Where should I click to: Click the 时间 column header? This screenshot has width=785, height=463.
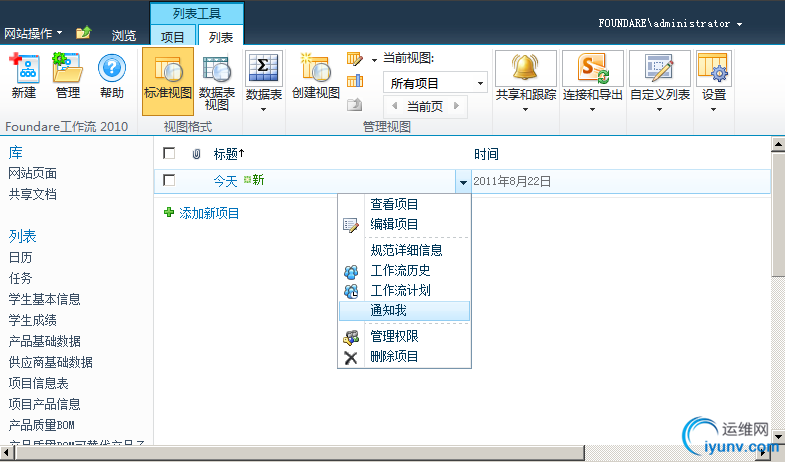coord(486,154)
